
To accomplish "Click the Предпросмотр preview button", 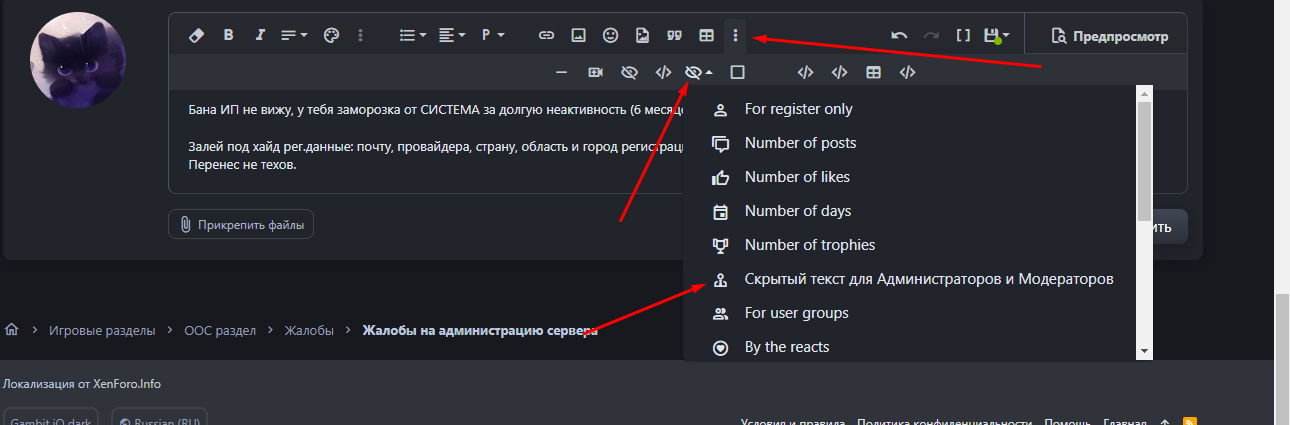I will 1110,36.
